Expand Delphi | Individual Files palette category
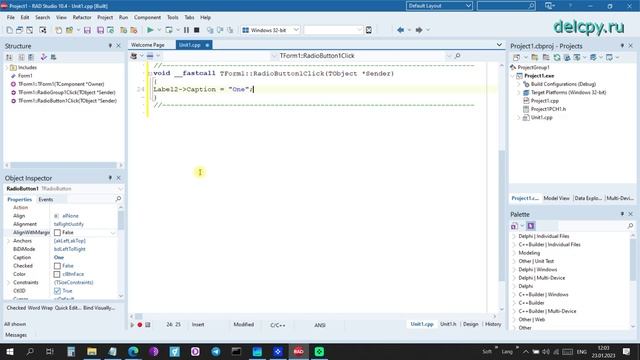The image size is (640, 360). click(x=514, y=236)
